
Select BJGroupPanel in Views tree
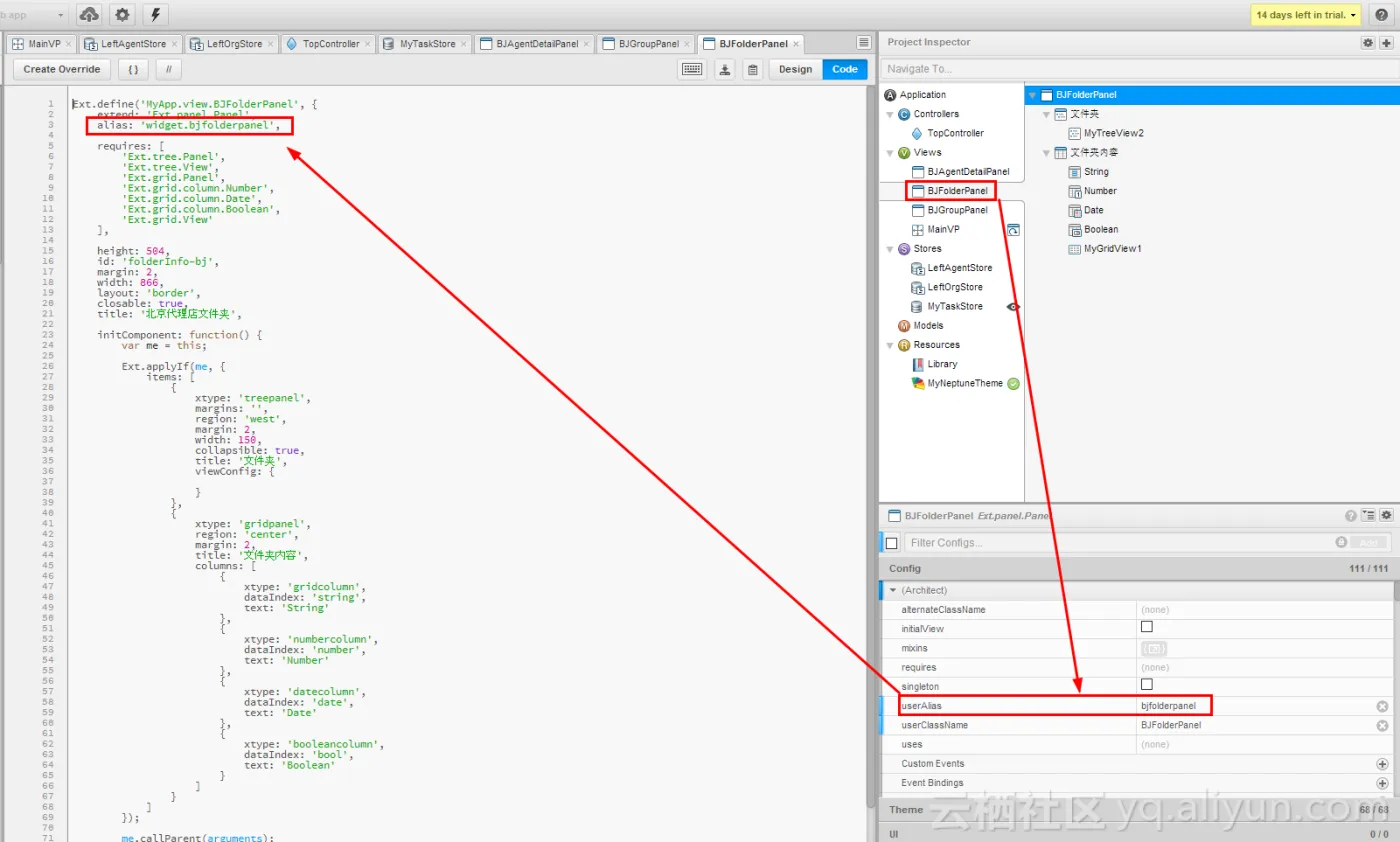point(957,210)
